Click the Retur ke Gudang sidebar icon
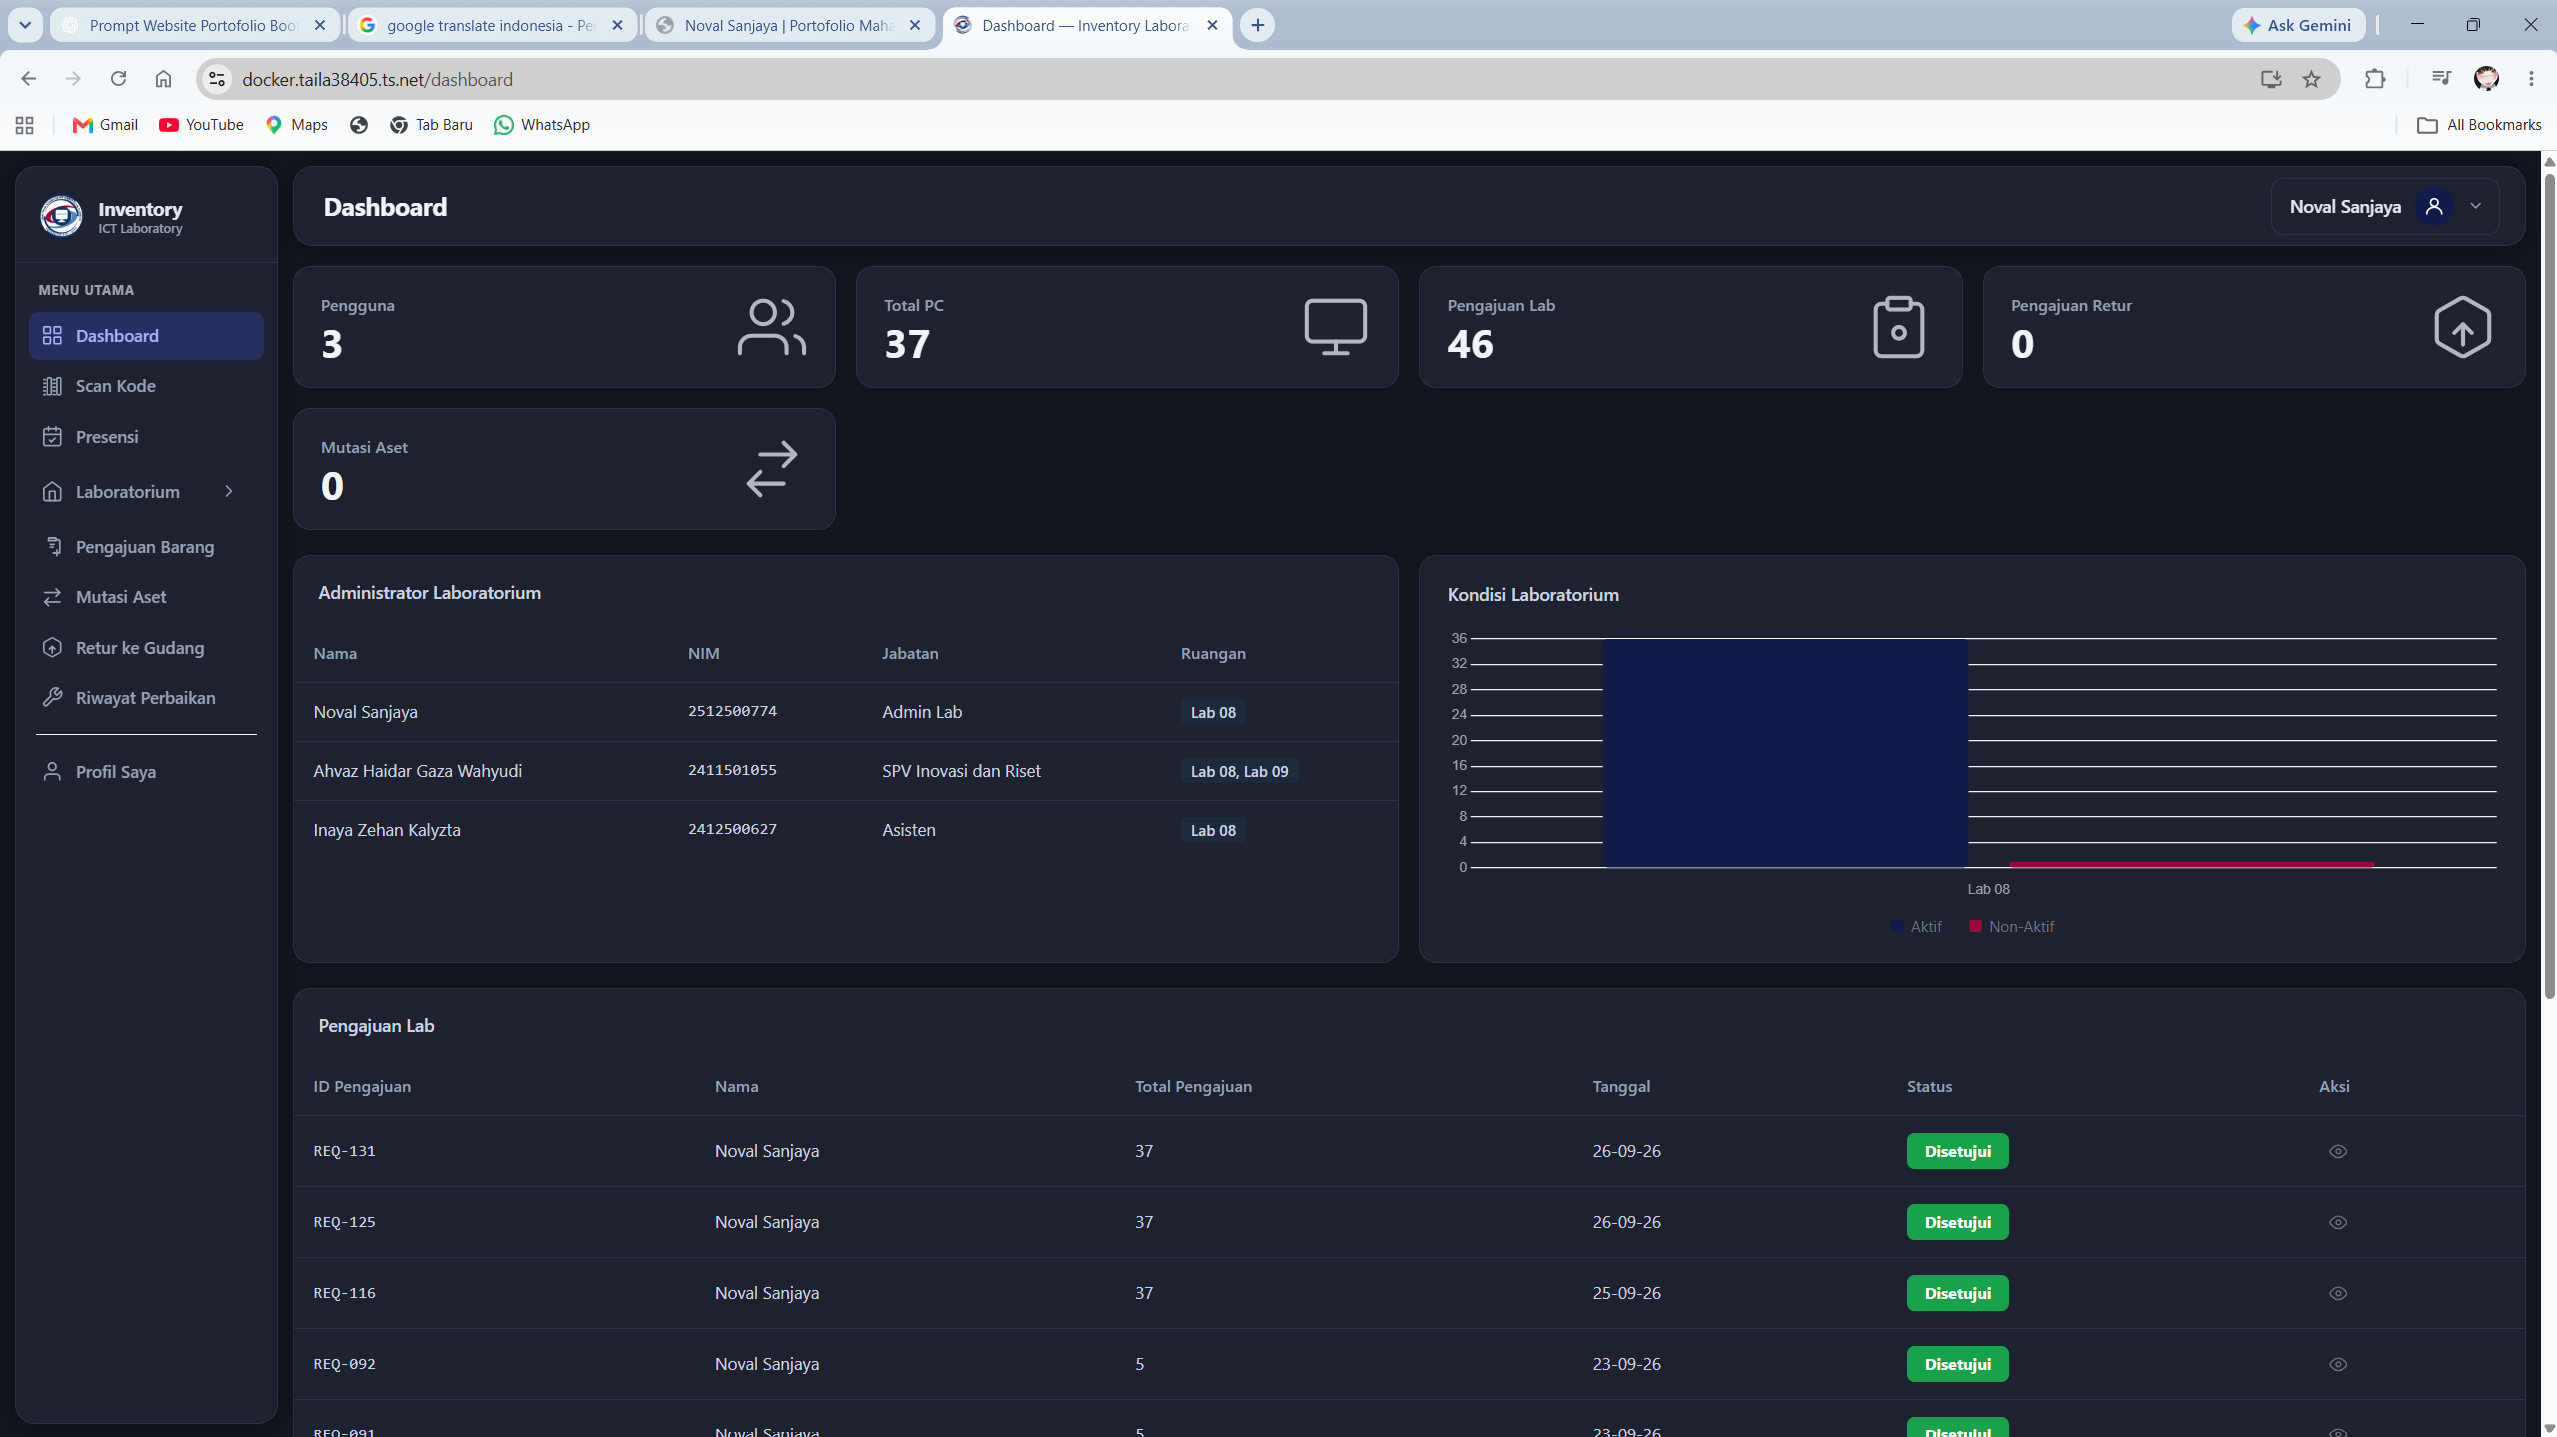This screenshot has width=2557, height=1437. tap(52, 648)
